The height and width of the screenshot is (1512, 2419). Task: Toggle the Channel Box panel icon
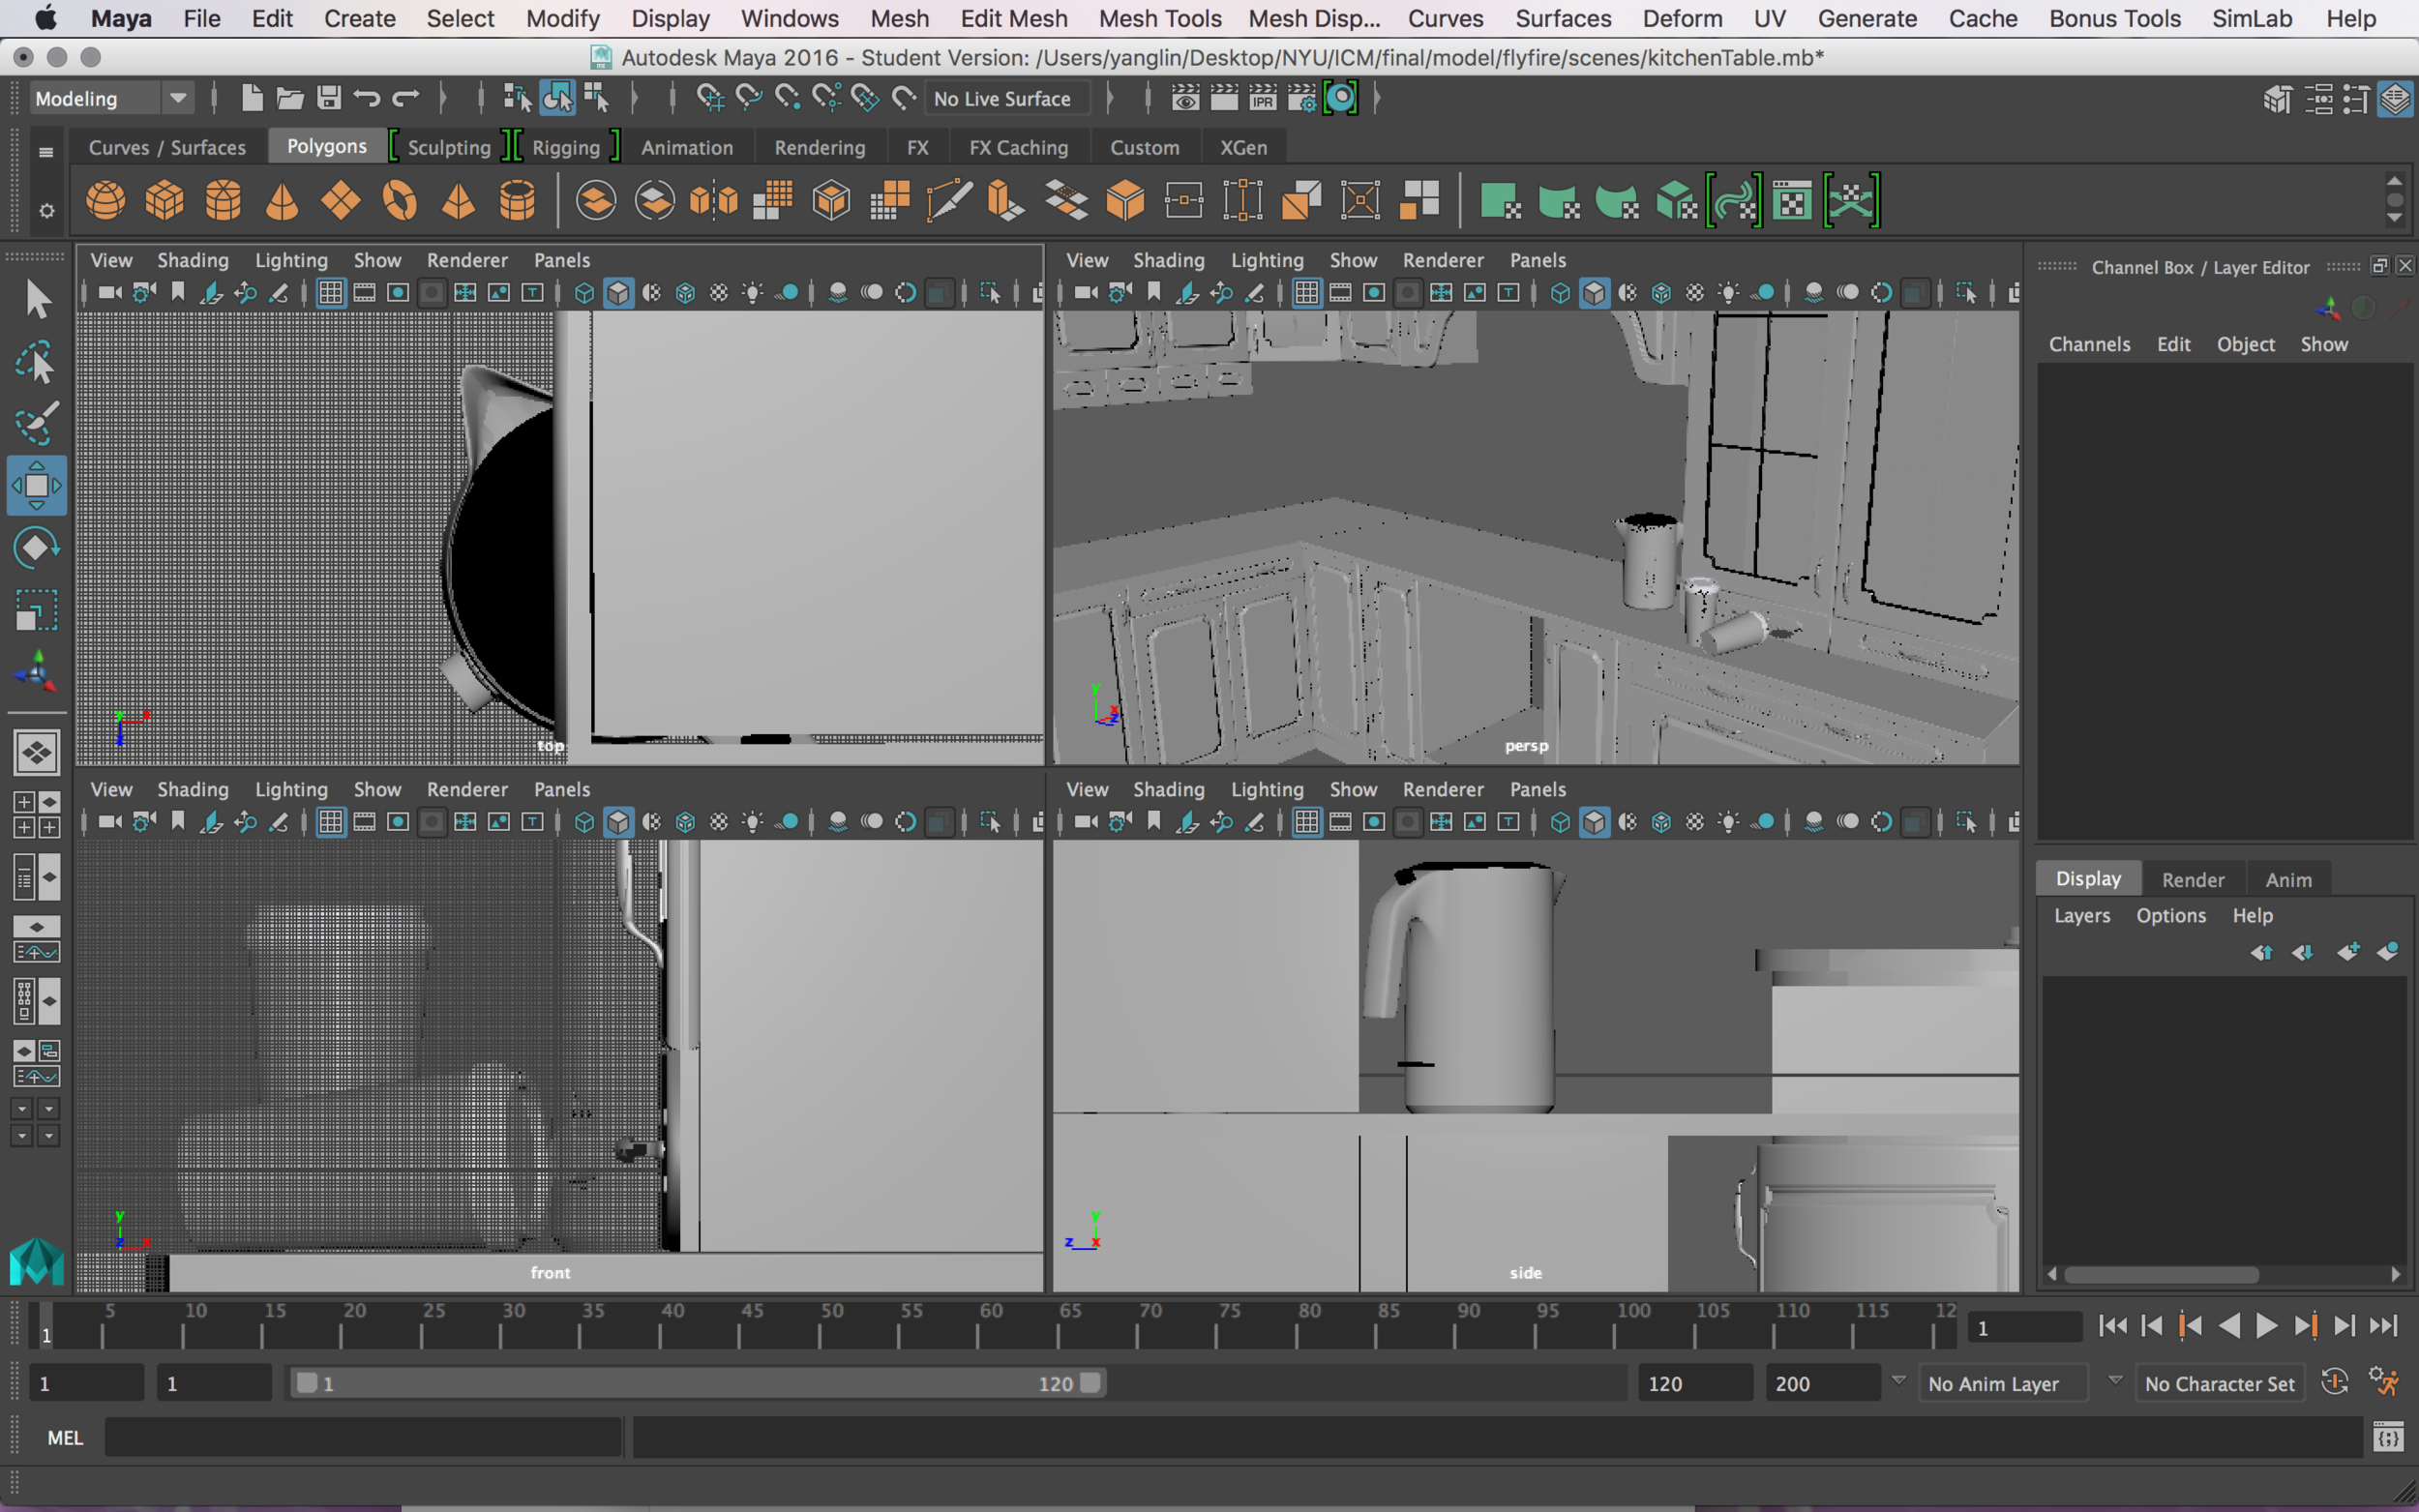point(2396,98)
